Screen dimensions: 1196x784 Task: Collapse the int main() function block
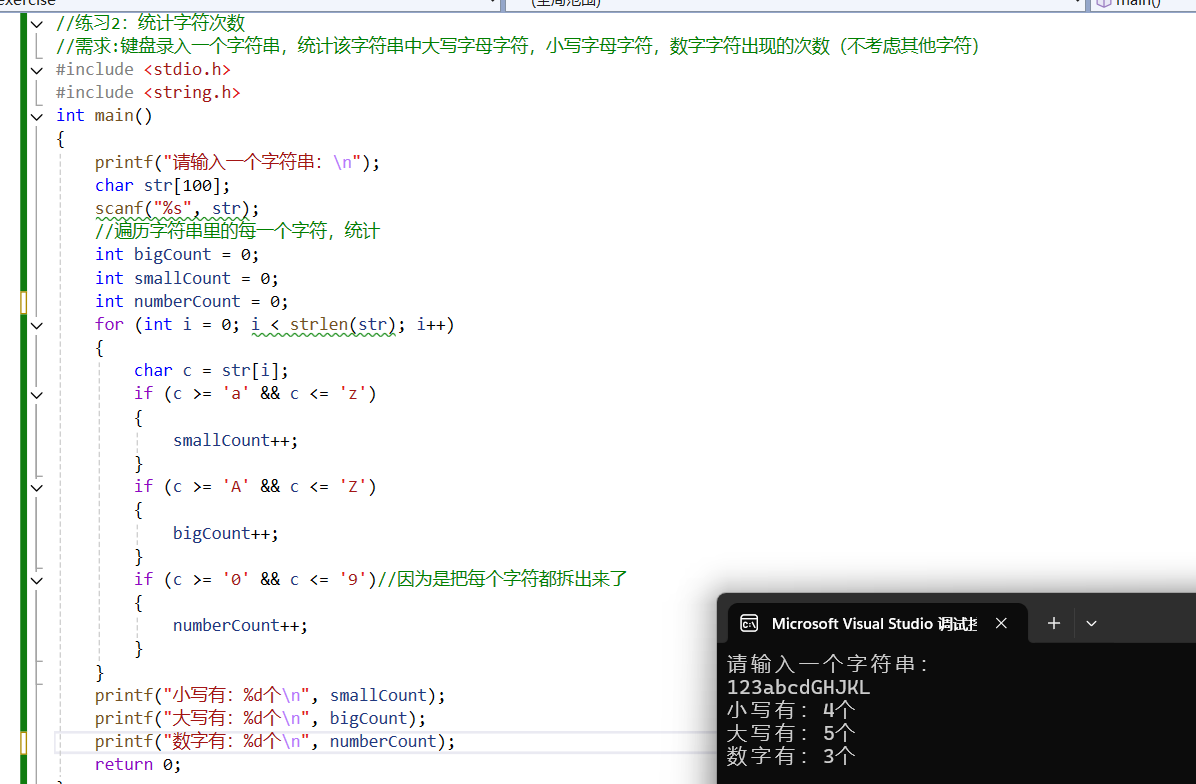[37, 117]
